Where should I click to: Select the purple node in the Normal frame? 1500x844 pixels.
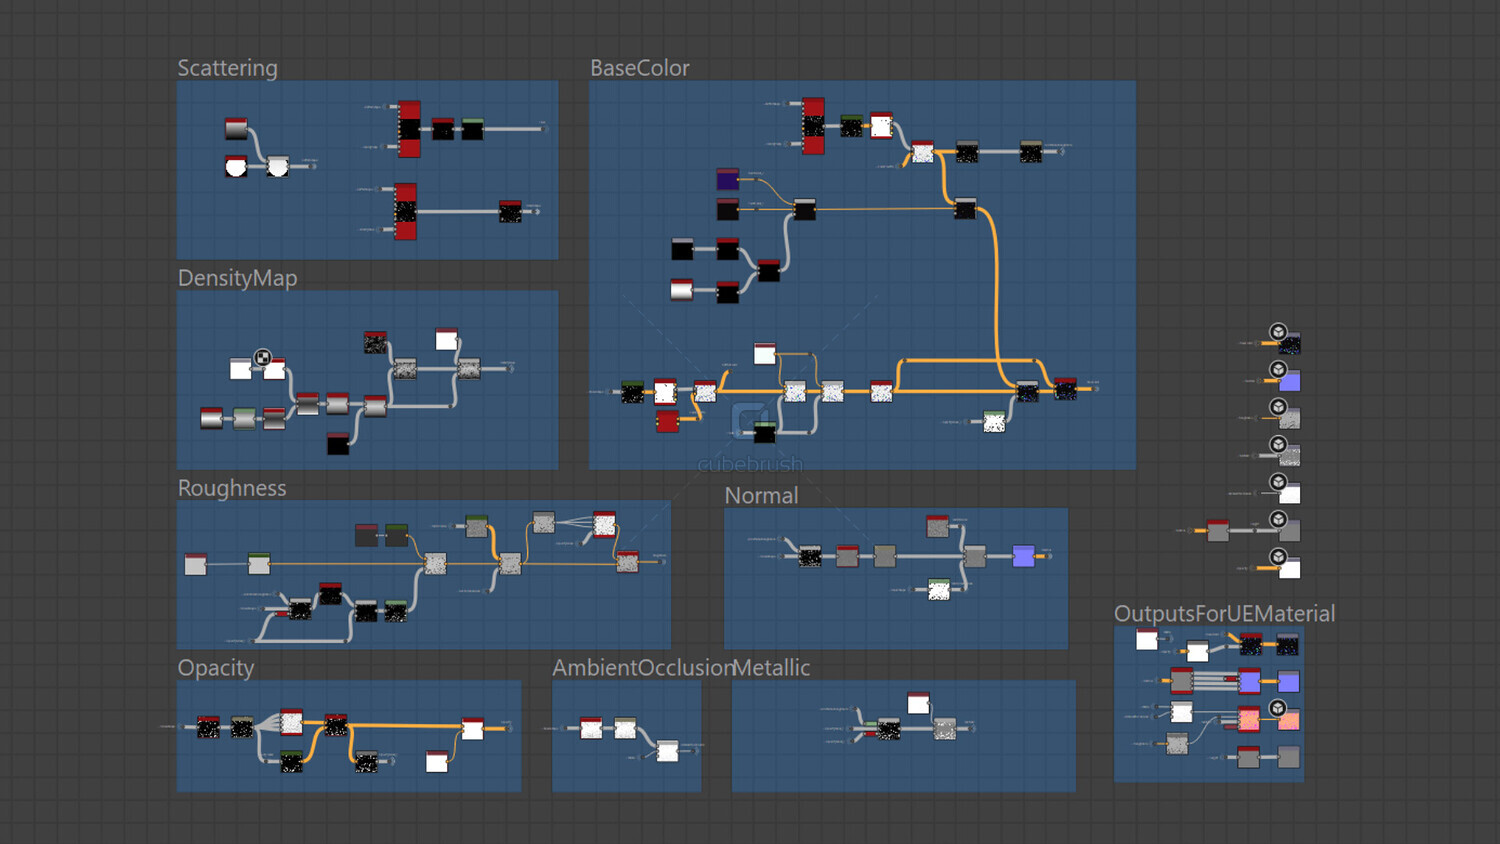(1024, 556)
